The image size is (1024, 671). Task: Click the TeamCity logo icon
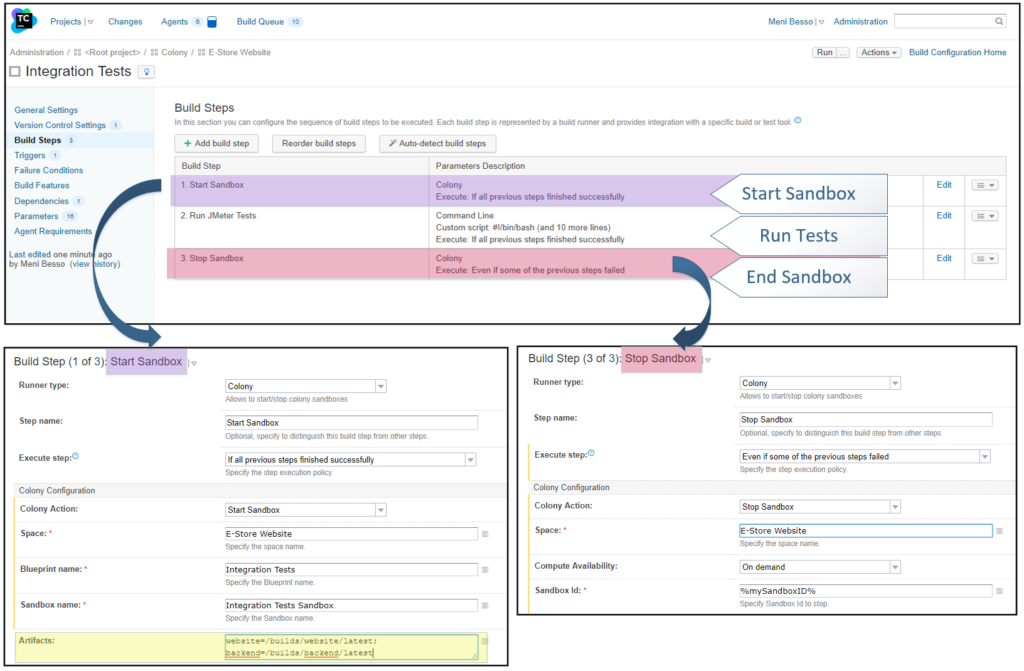24,21
